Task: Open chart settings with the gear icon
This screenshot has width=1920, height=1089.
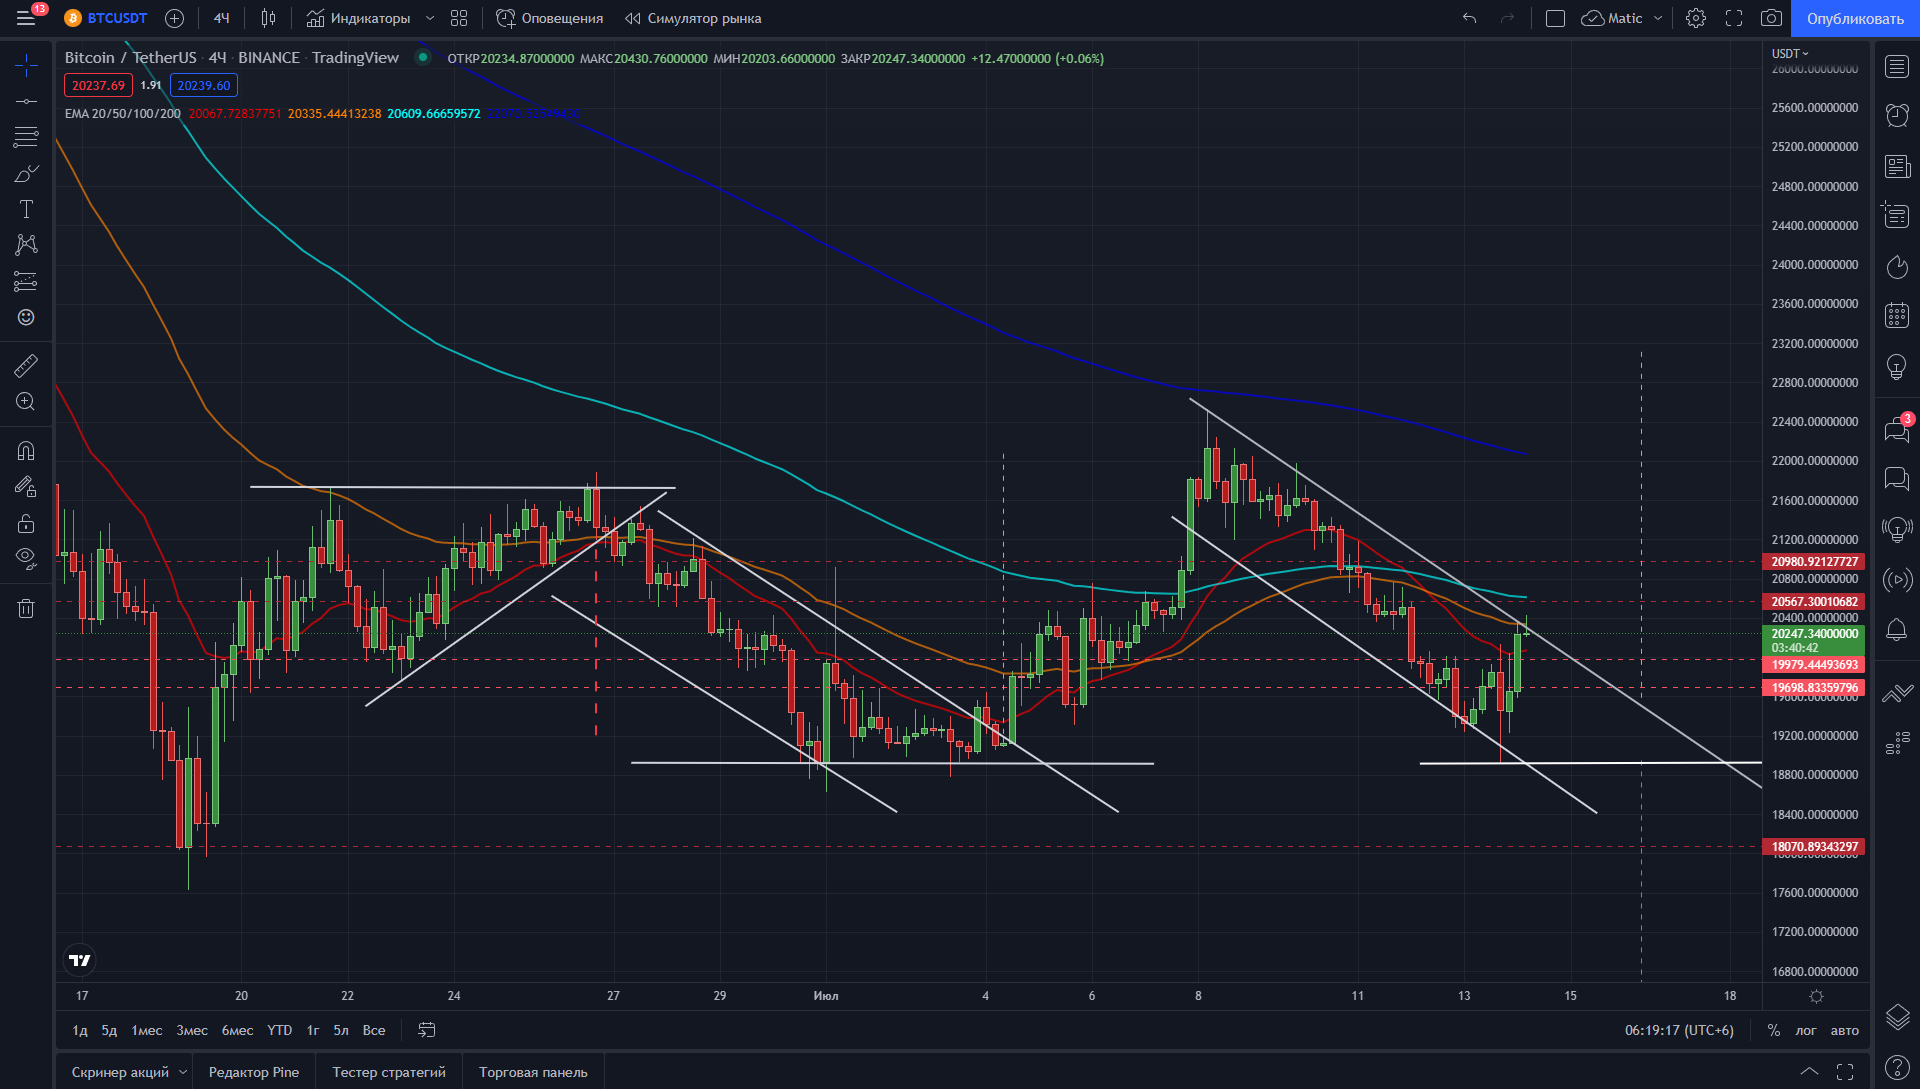Action: pos(1696,18)
